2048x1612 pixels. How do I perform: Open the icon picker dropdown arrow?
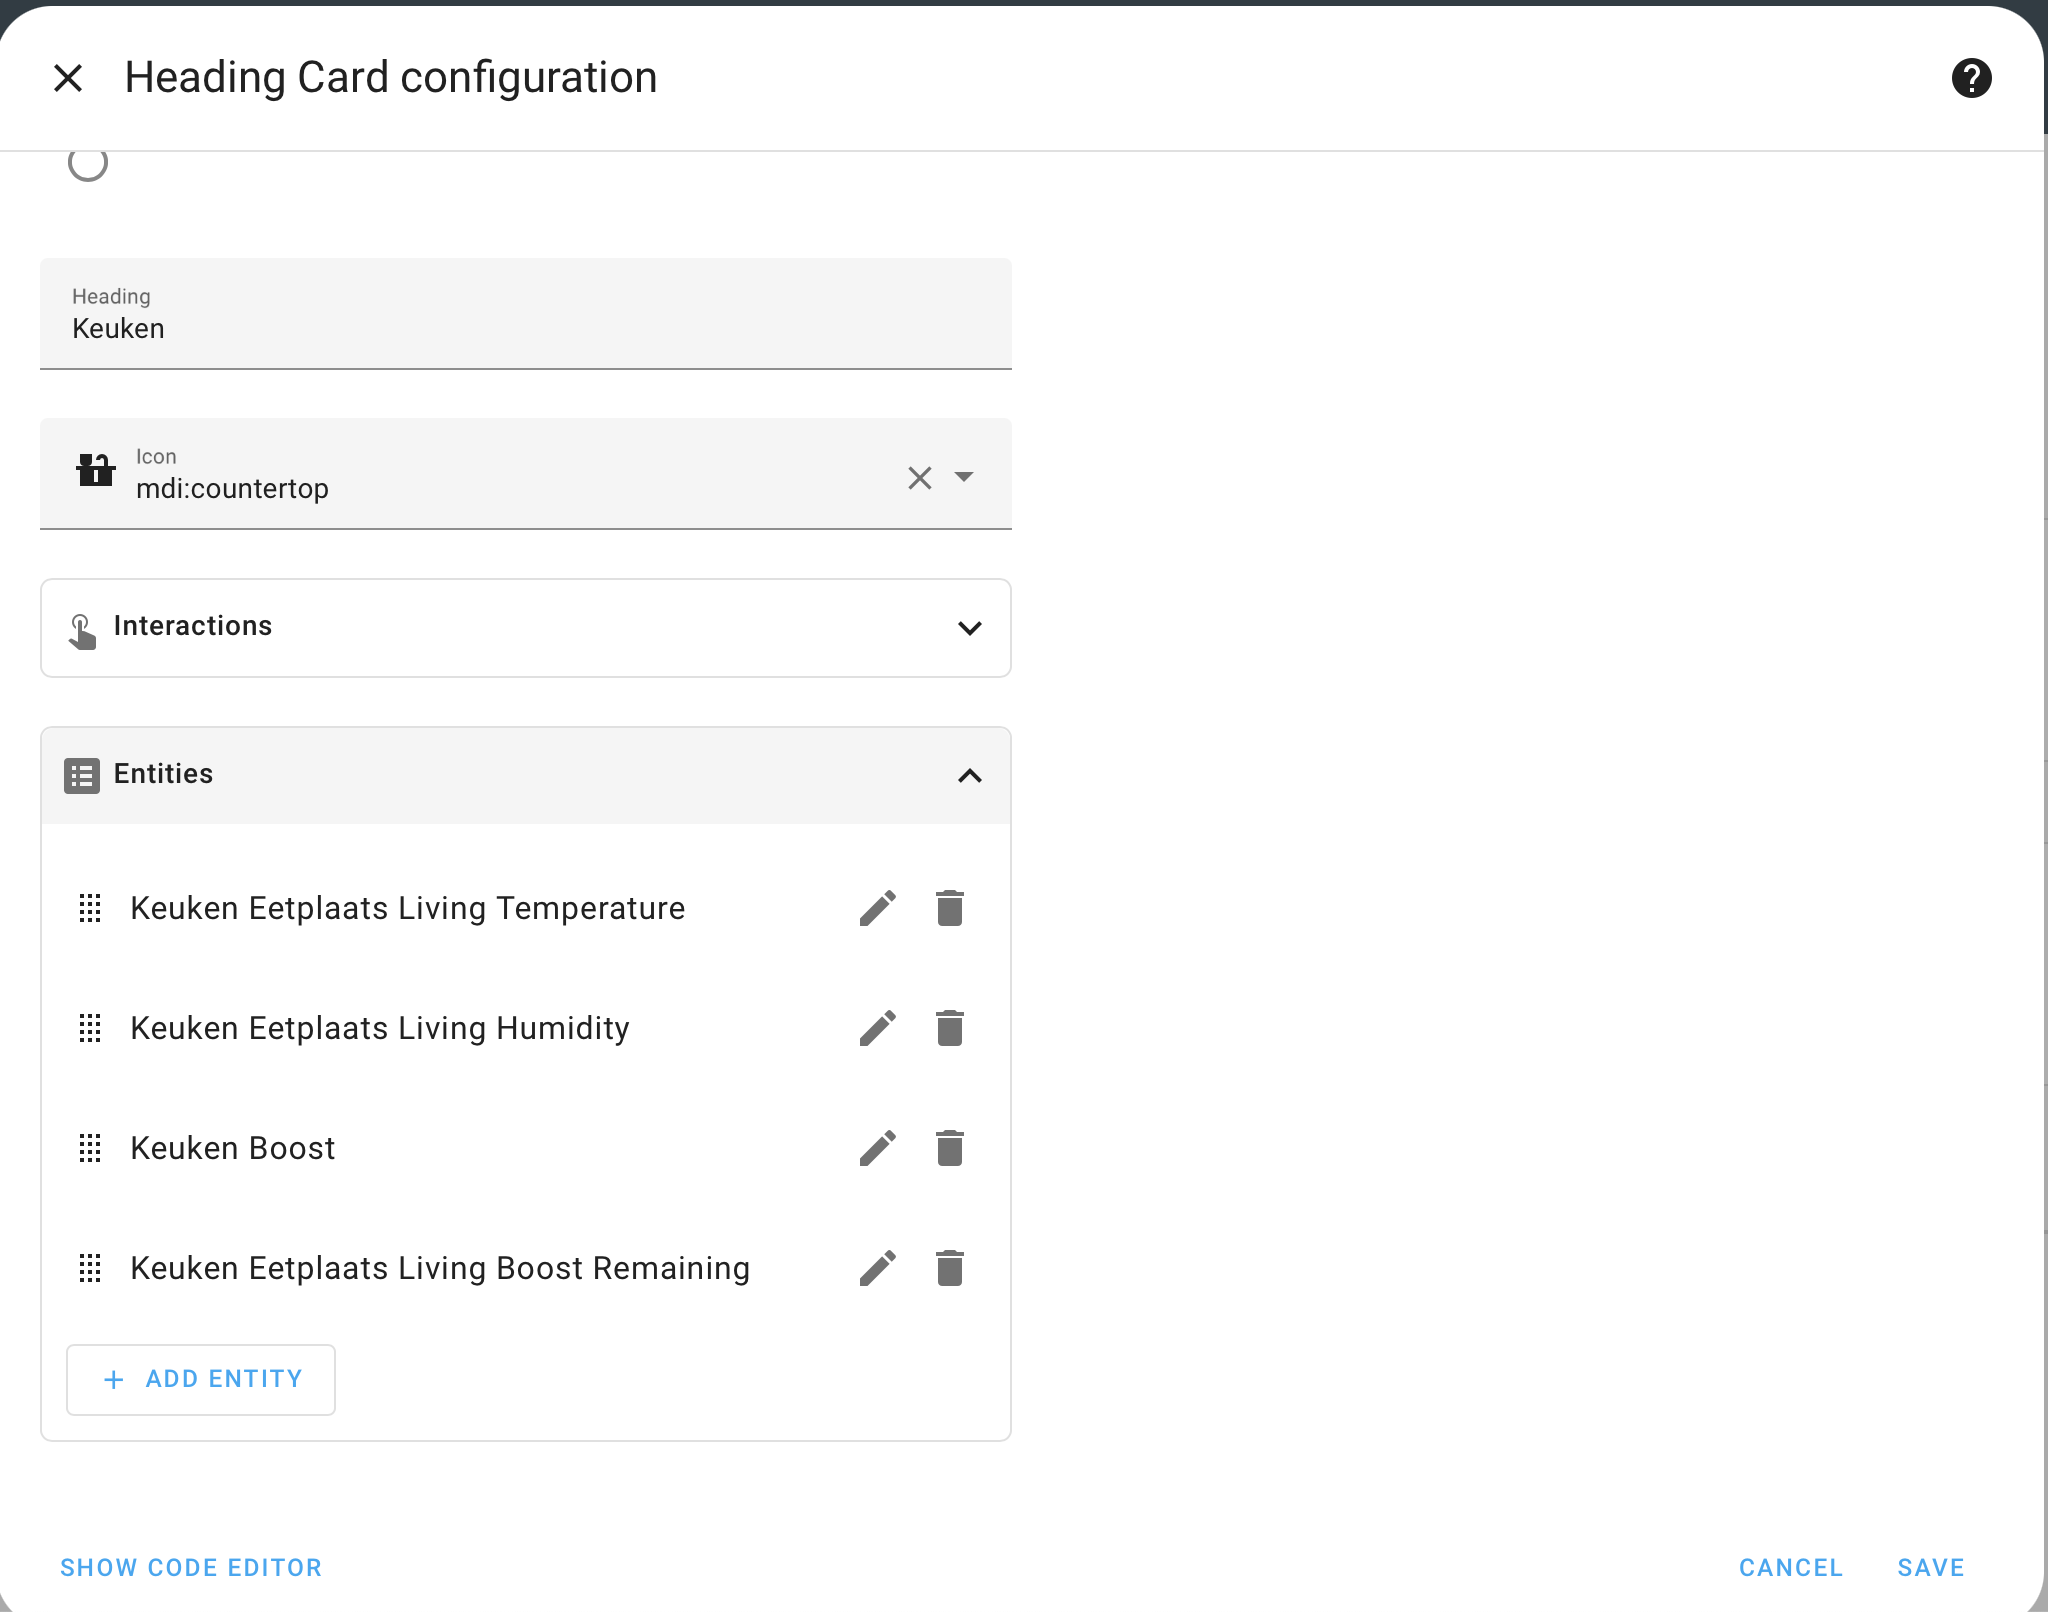[964, 477]
